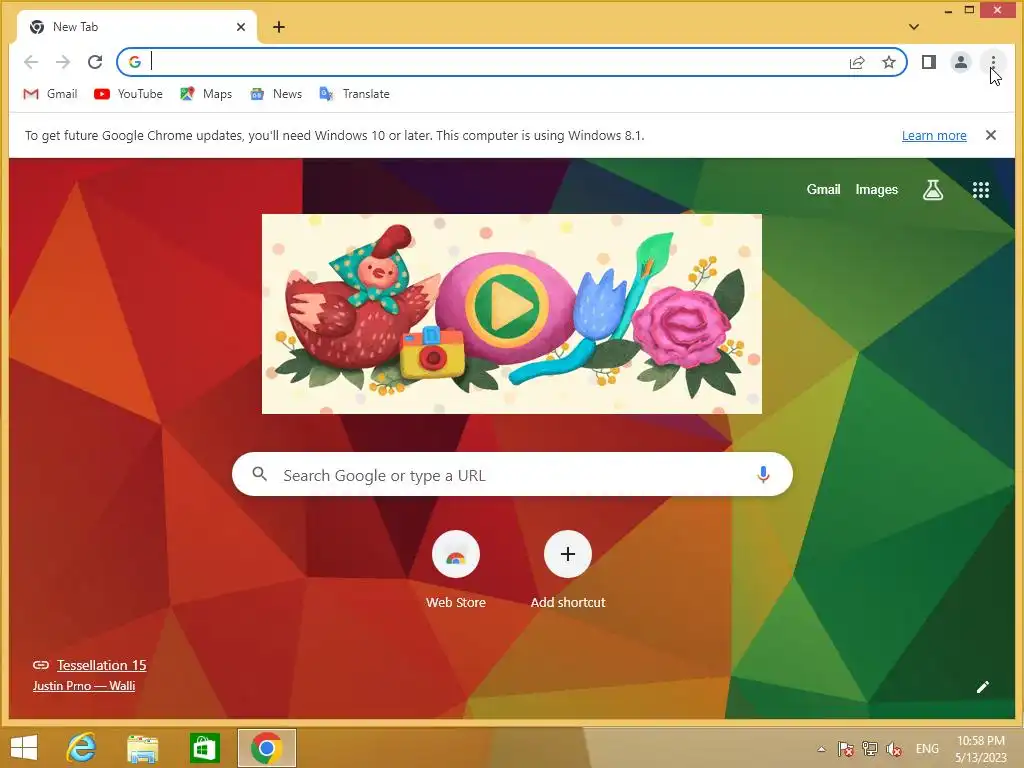Customize this page with pencil icon
Image resolution: width=1024 pixels, height=768 pixels.
click(983, 686)
